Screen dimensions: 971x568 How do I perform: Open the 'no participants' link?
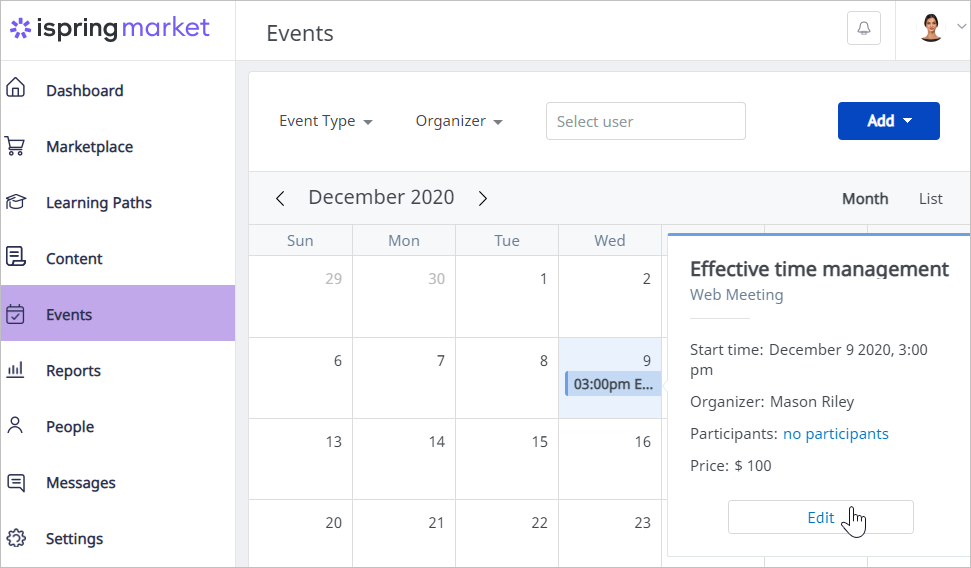835,434
